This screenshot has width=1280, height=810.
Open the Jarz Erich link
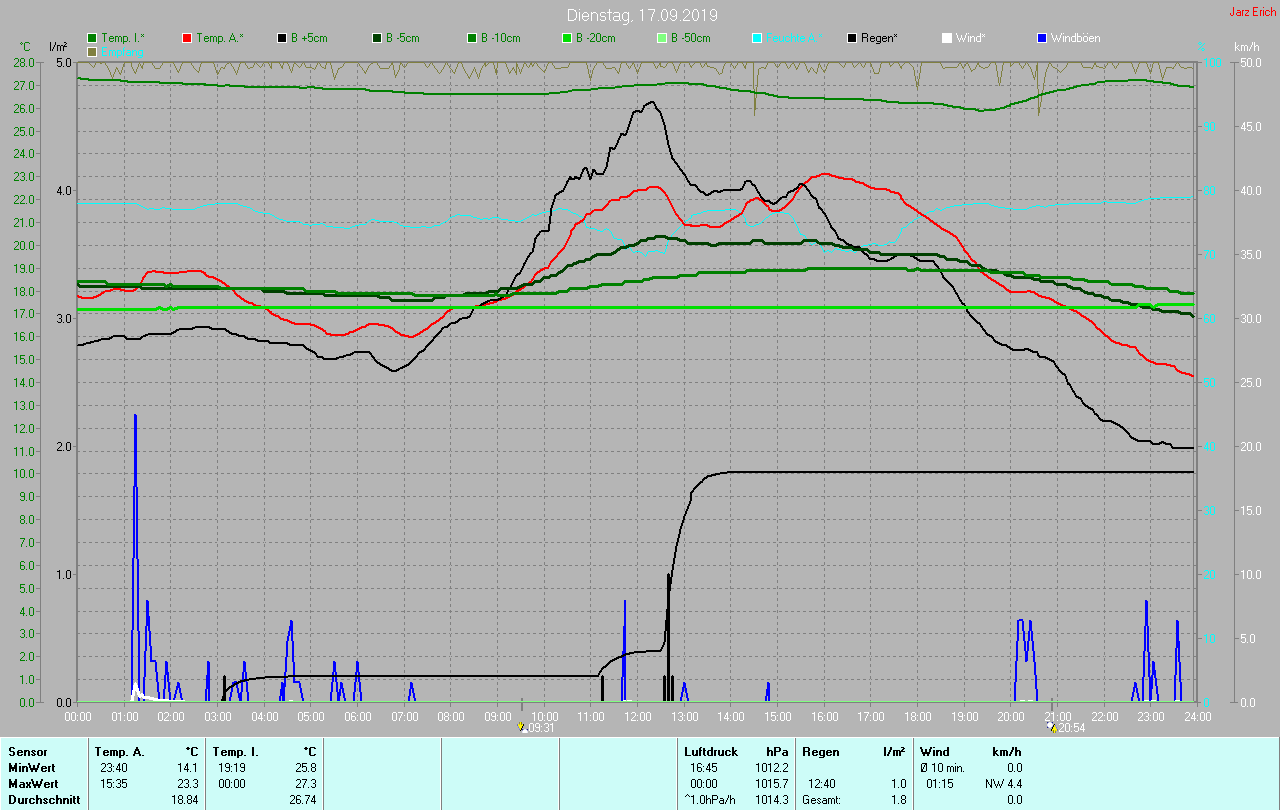point(1252,12)
